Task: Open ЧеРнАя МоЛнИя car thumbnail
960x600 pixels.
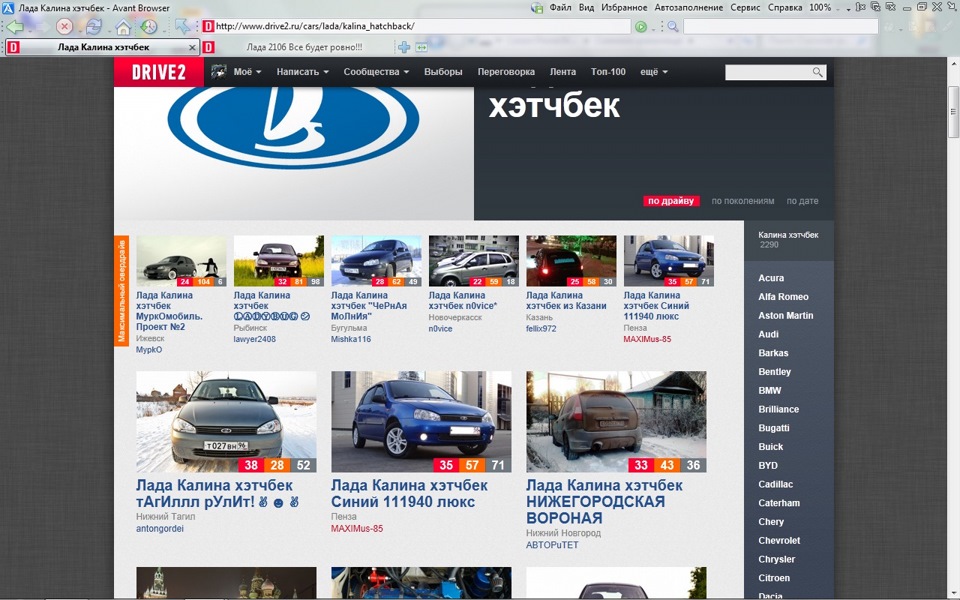Action: coord(376,261)
